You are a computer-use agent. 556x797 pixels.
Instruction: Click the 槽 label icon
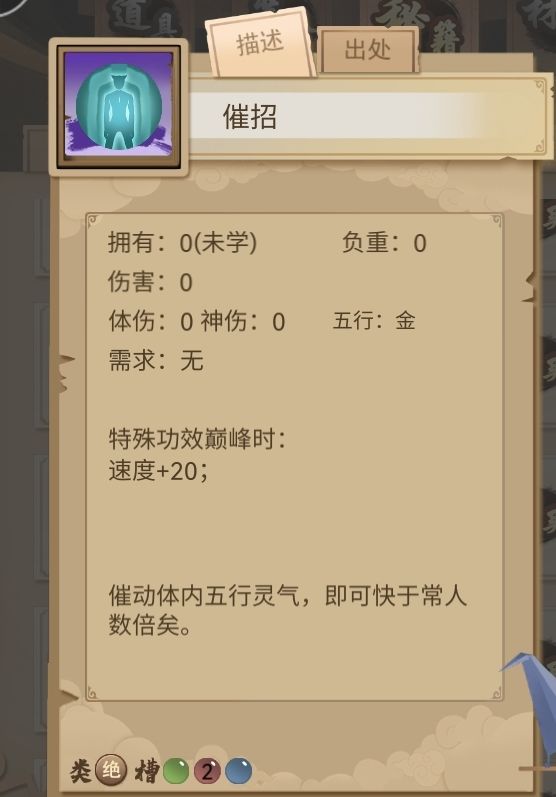[147, 771]
